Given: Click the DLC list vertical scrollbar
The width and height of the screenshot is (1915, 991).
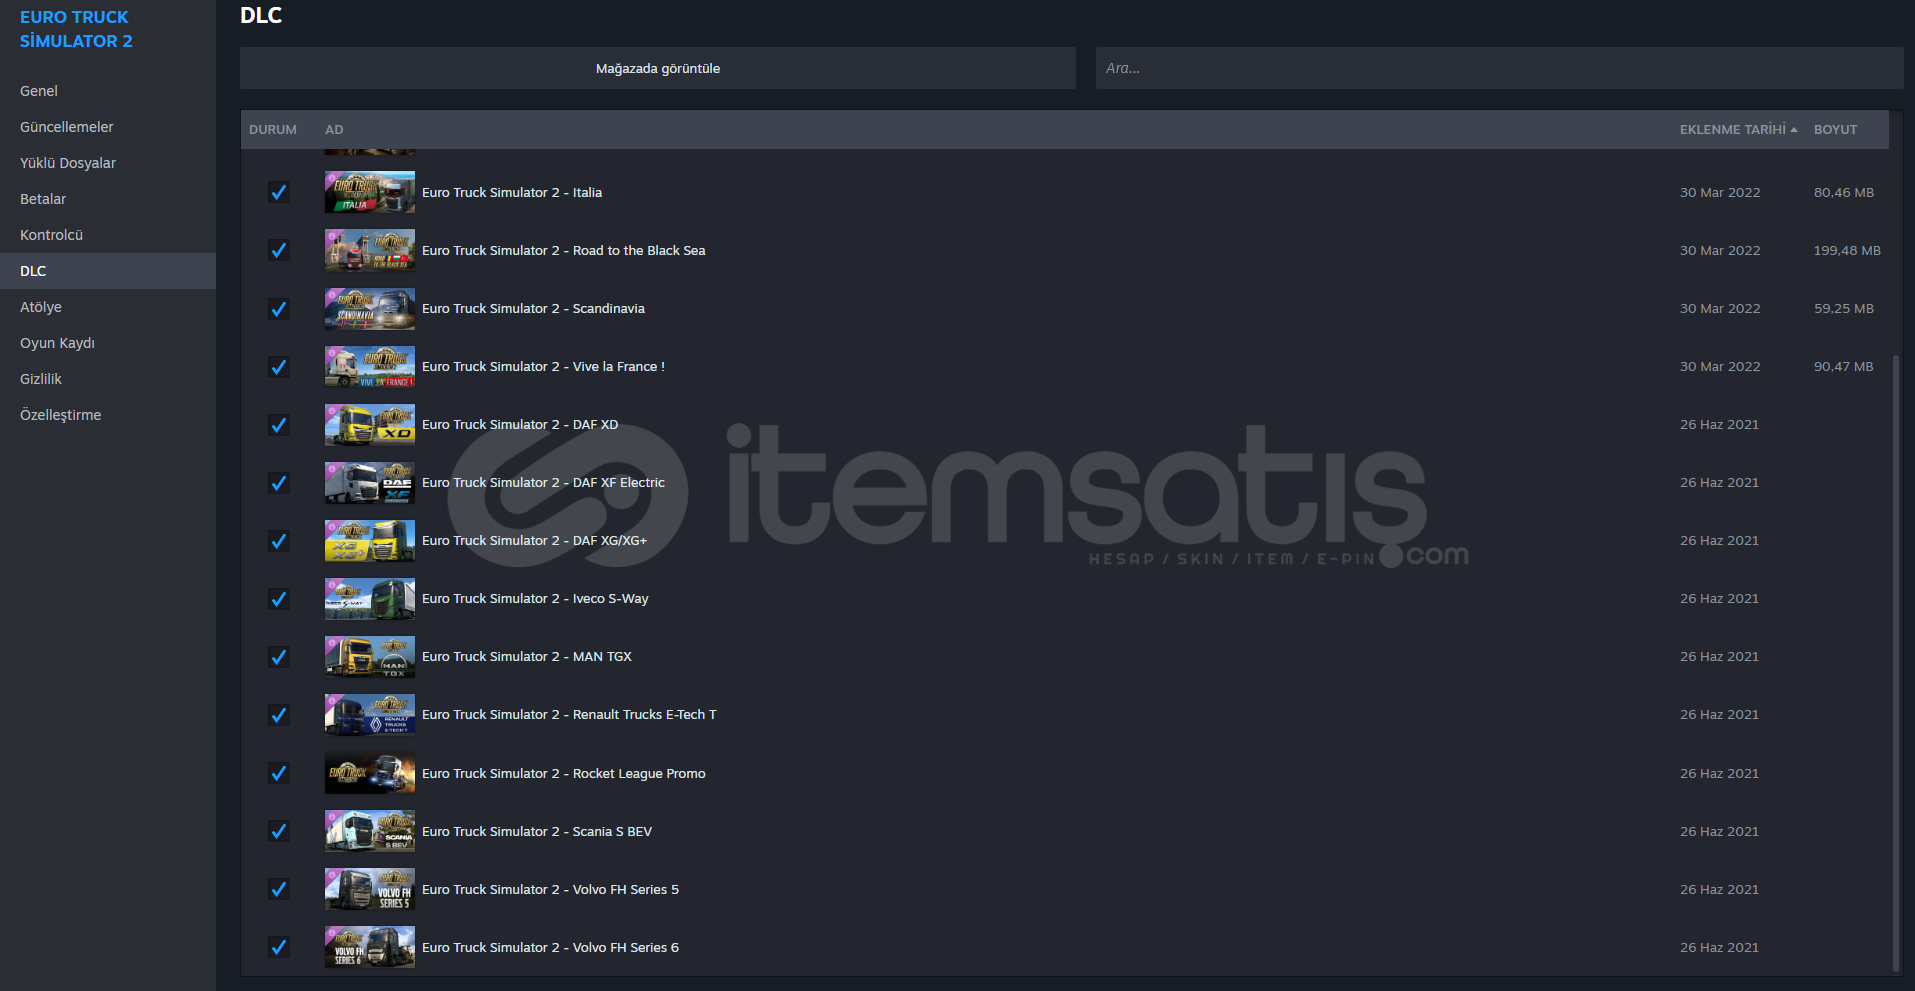Looking at the screenshot, I should coord(1896,662).
